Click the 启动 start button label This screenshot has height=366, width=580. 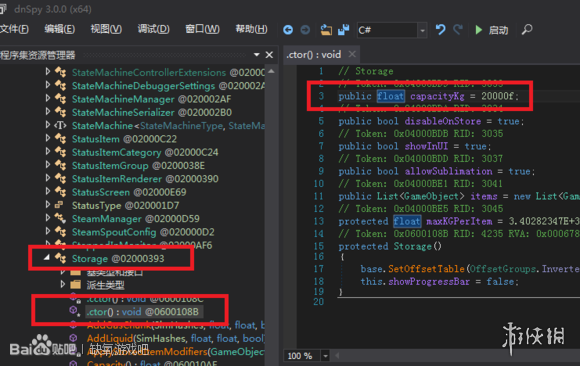(x=498, y=30)
